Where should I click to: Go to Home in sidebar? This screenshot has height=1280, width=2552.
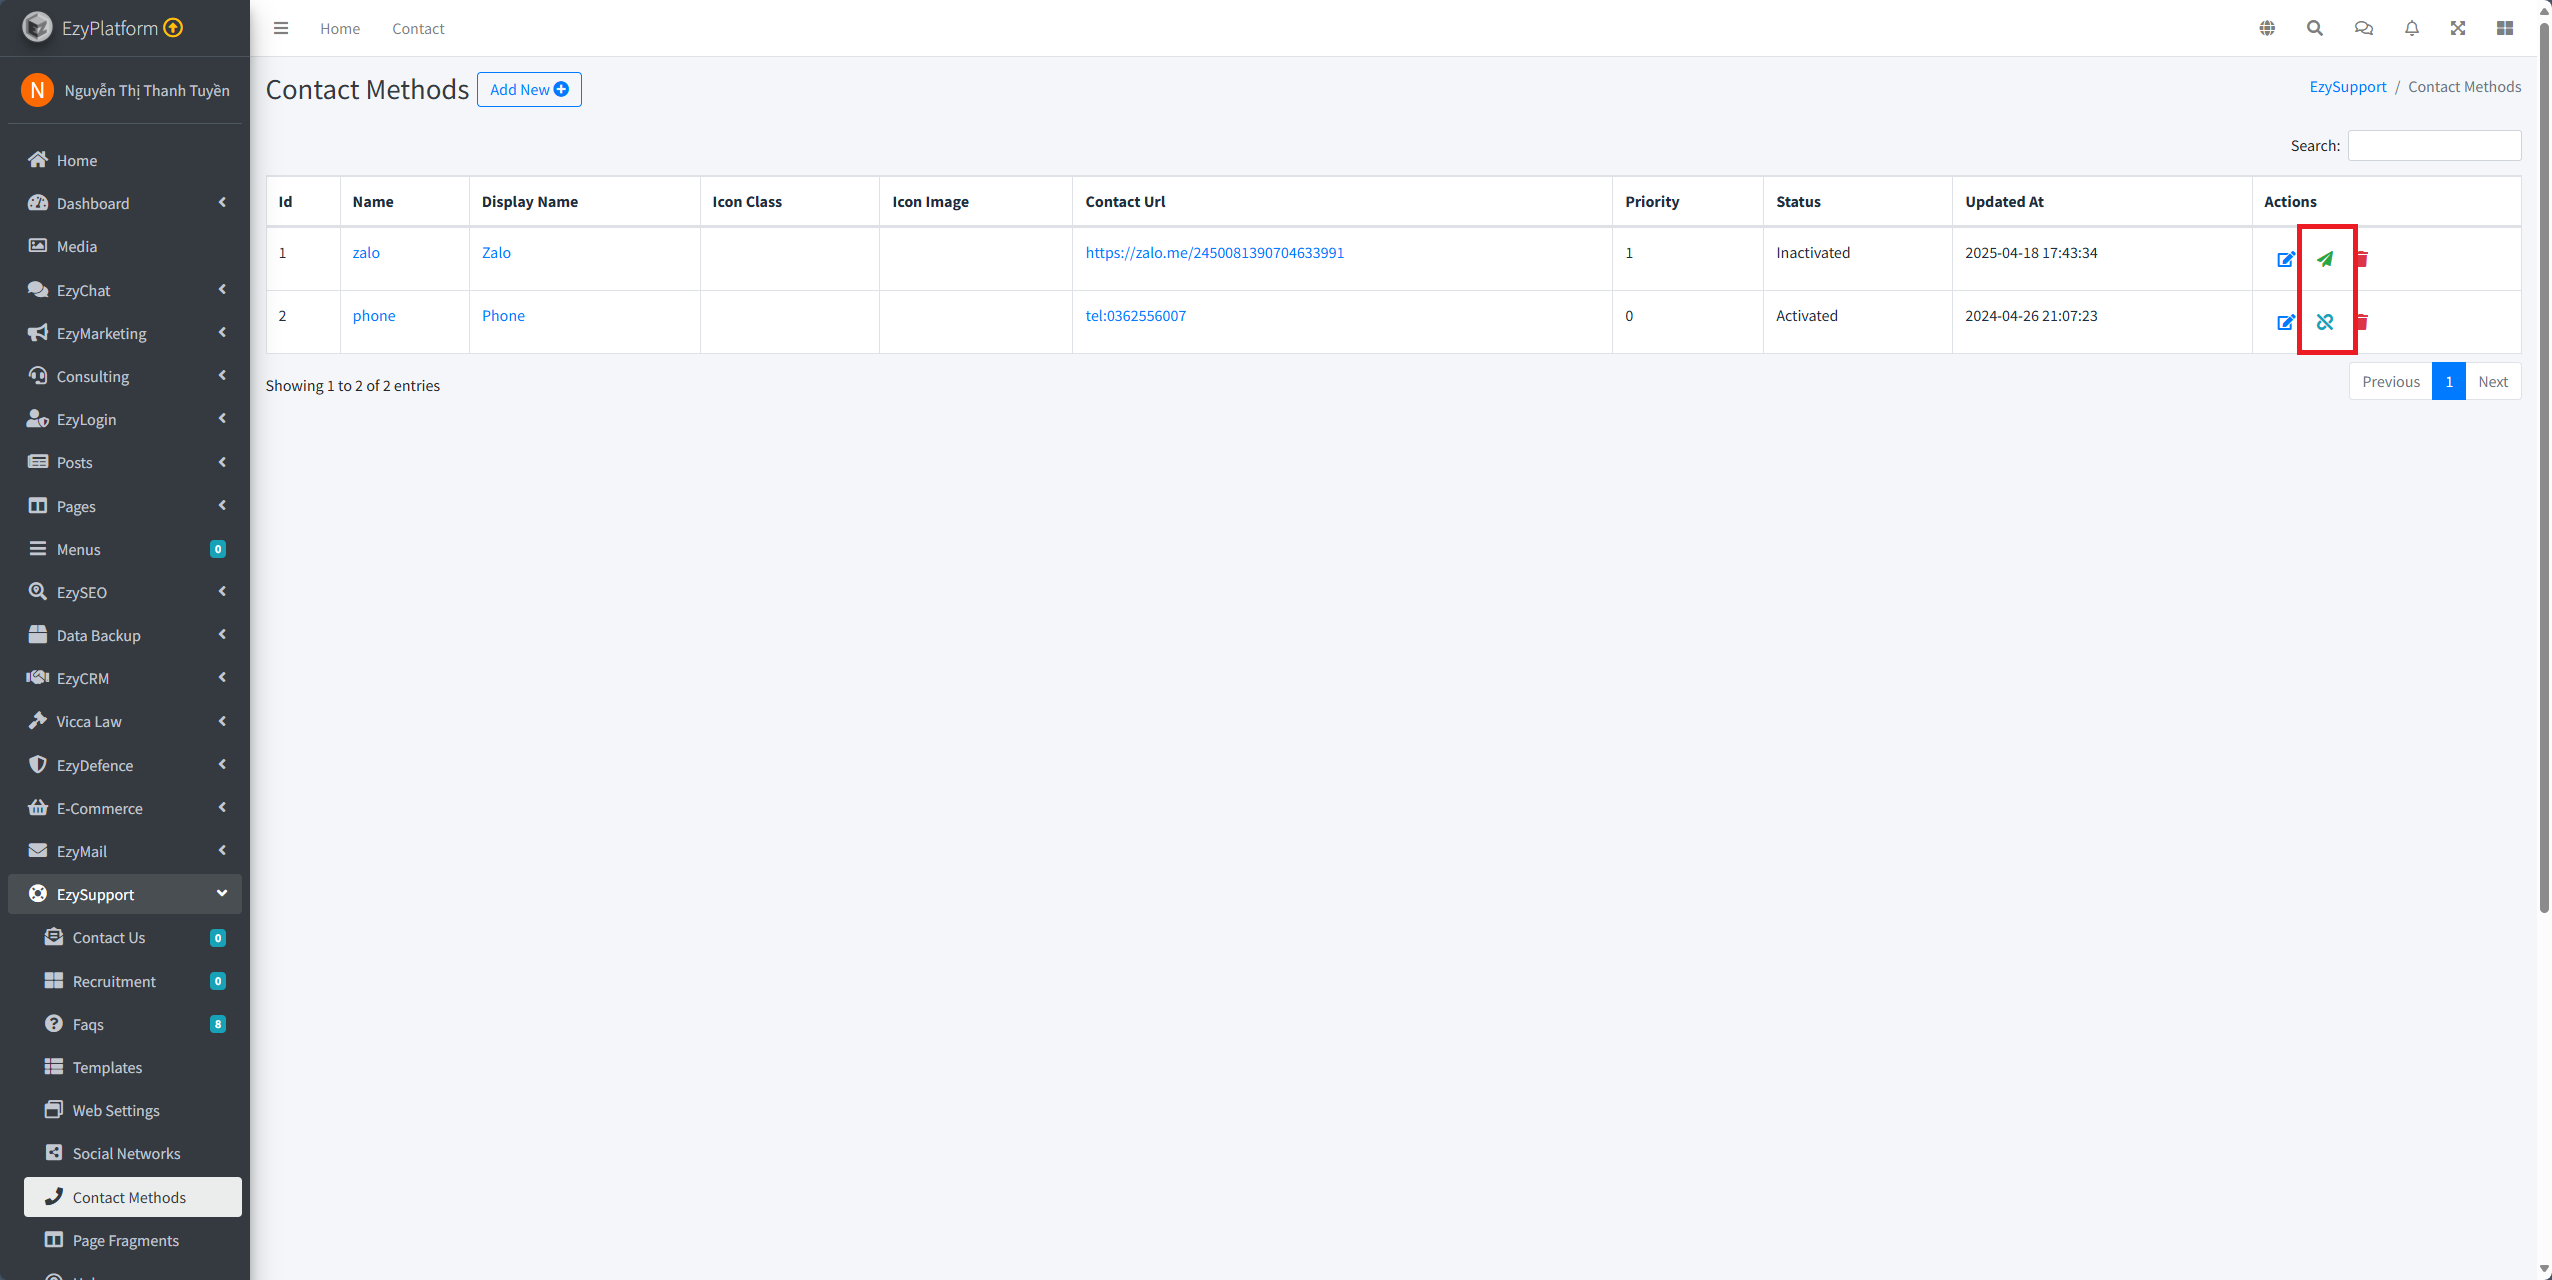[125, 160]
